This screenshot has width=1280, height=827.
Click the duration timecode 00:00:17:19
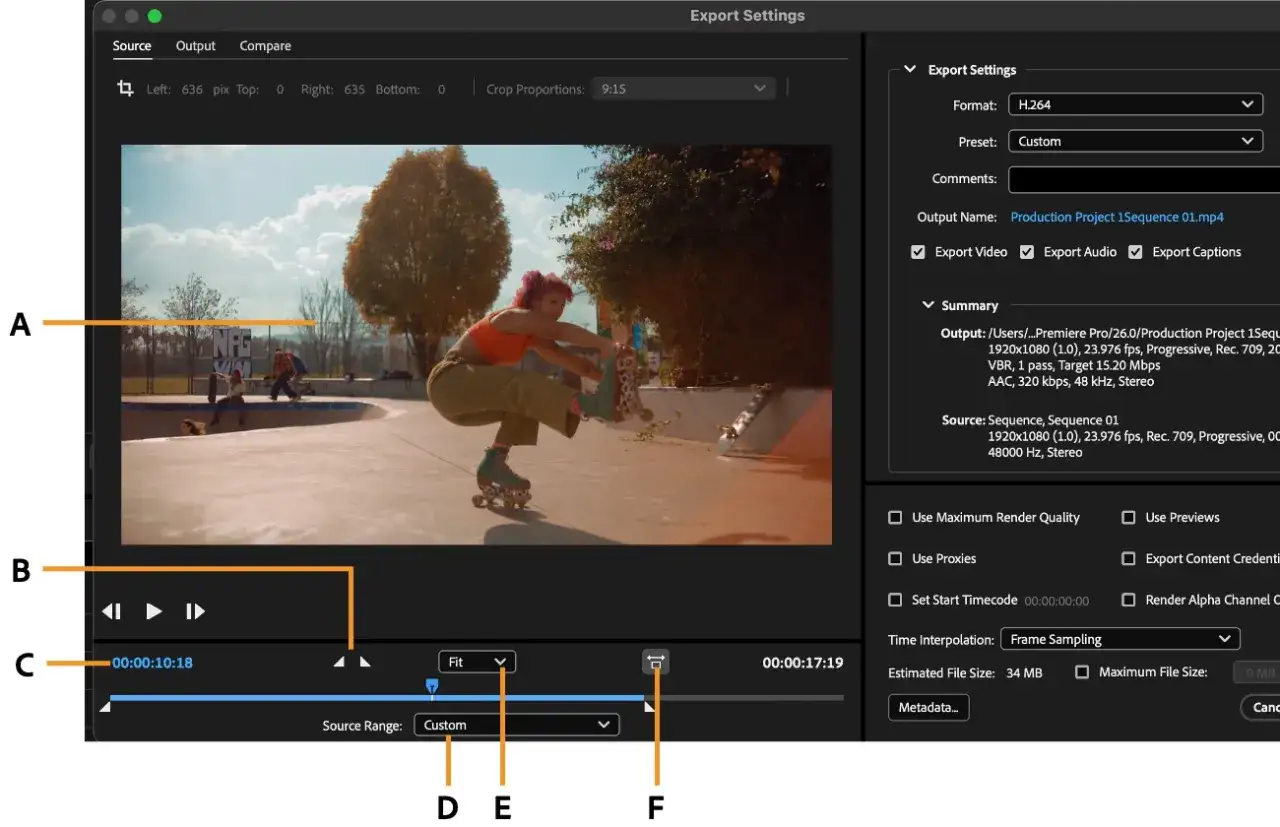click(802, 662)
